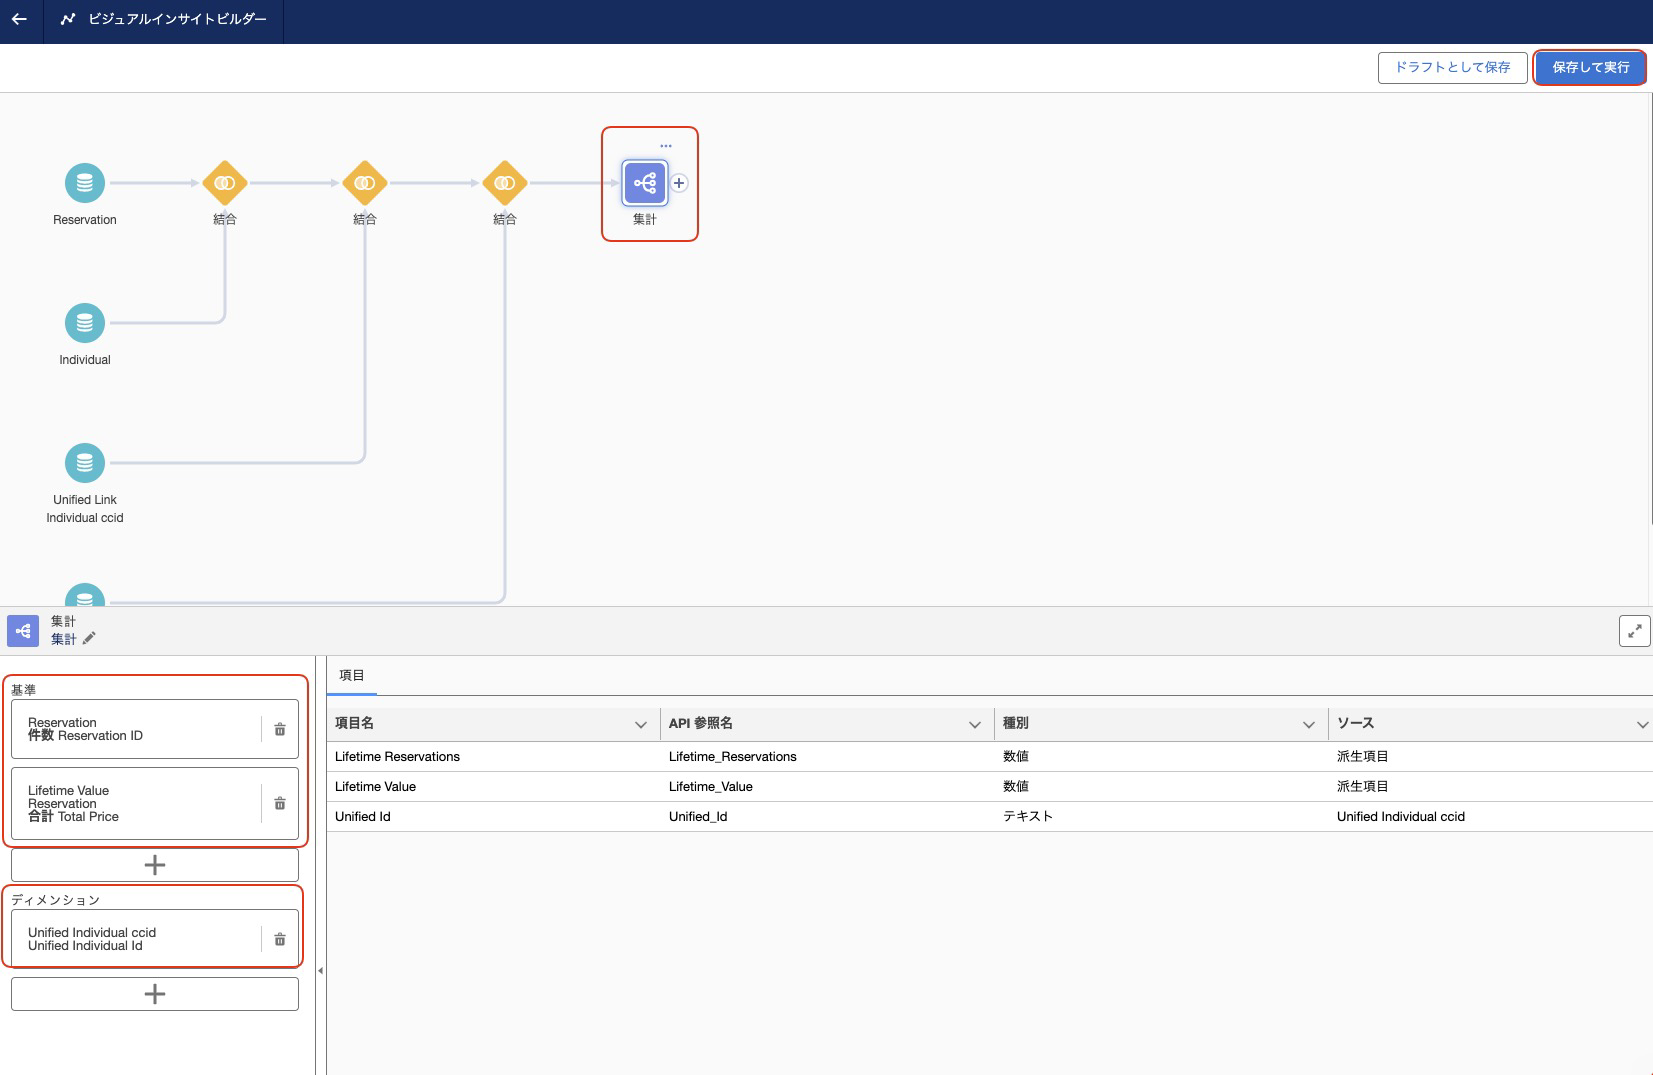Delete the Lifetime Value measure
The image size is (1653, 1075).
coord(280,804)
